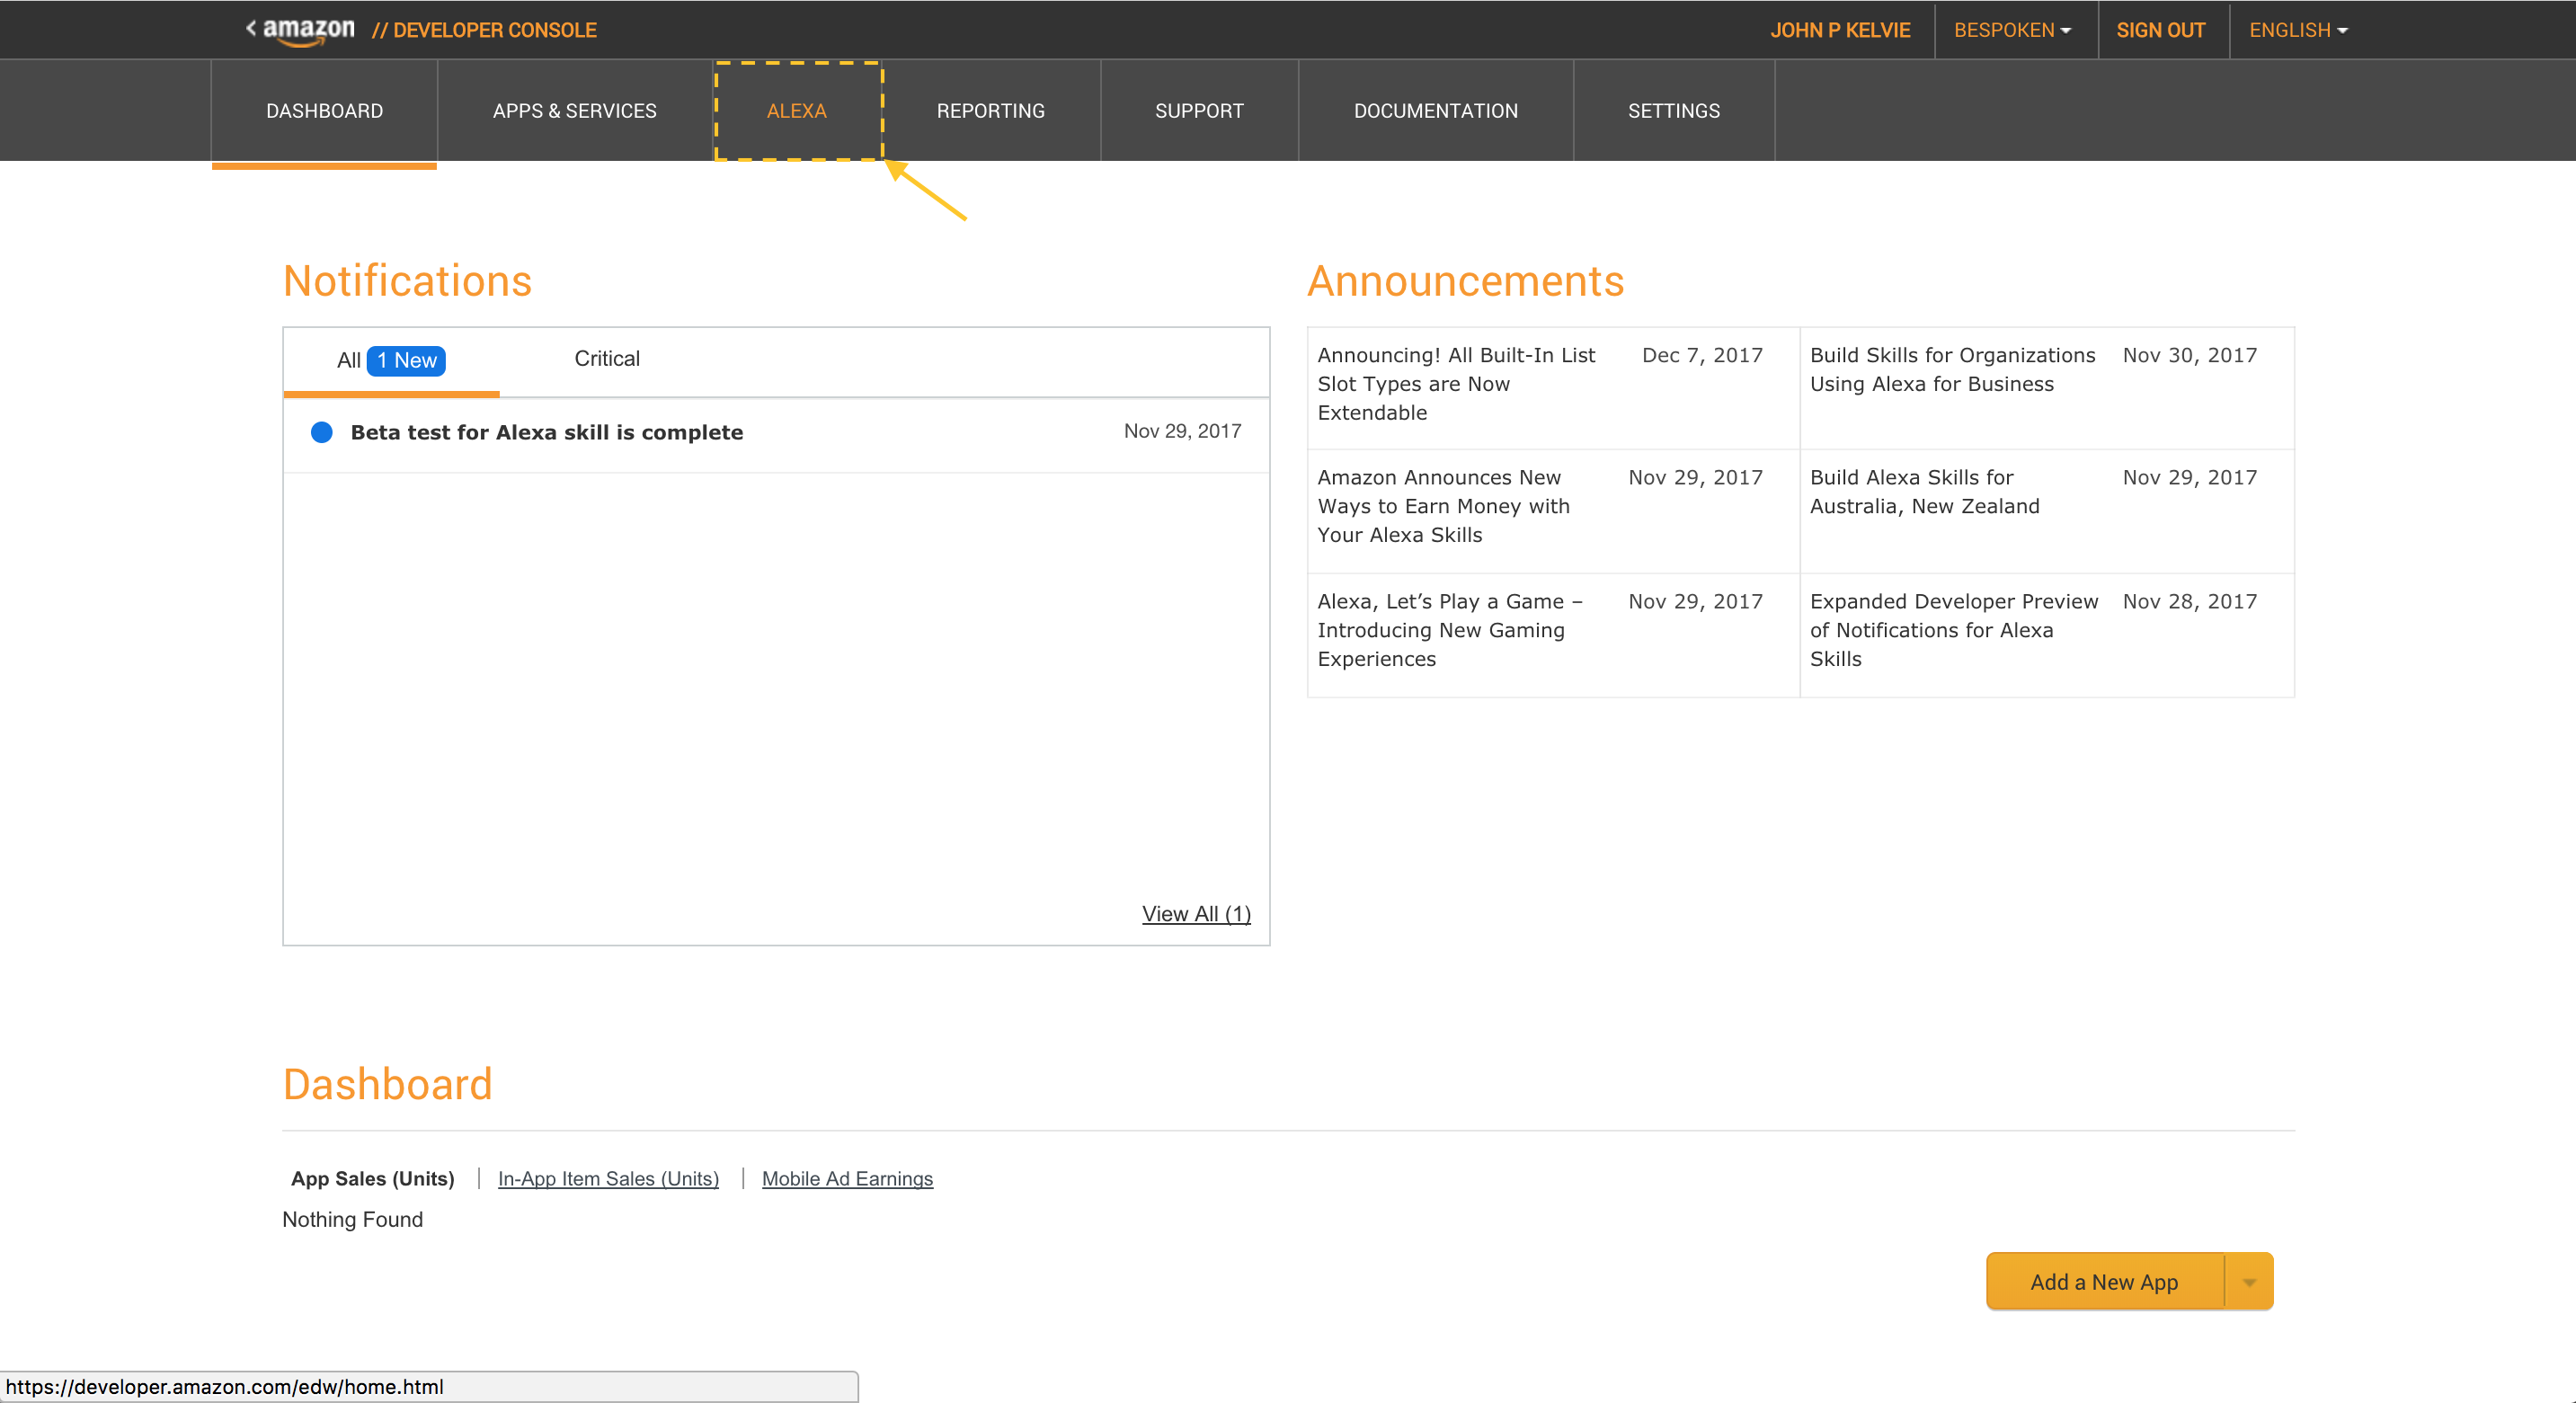Expand the BESPOKEN account dropdown
Image resolution: width=2576 pixels, height=1403 pixels.
(x=2012, y=30)
